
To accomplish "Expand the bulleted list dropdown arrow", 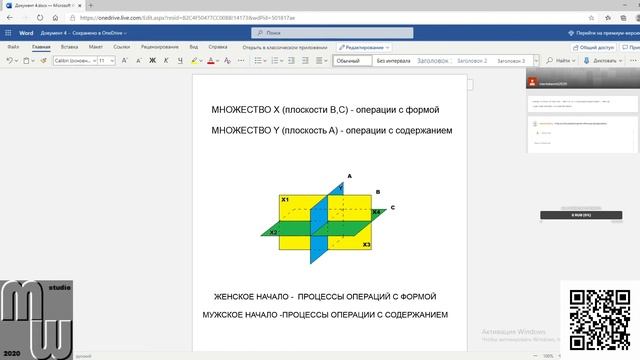I will click(265, 61).
